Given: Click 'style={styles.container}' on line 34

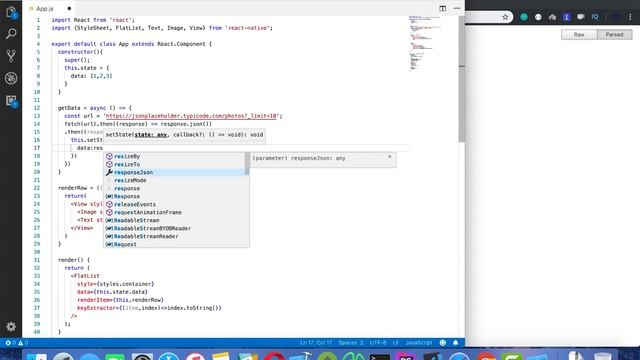Looking at the screenshot, I should coord(115,284).
